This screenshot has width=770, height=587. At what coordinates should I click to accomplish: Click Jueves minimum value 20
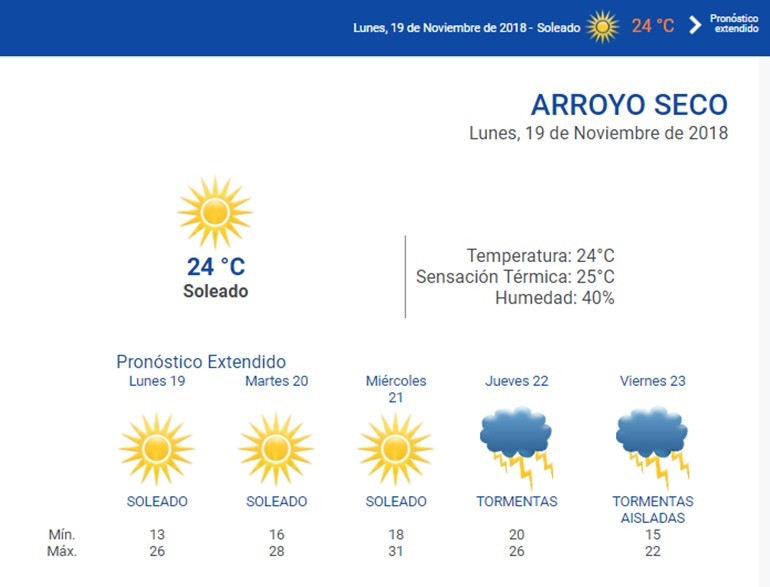click(517, 534)
